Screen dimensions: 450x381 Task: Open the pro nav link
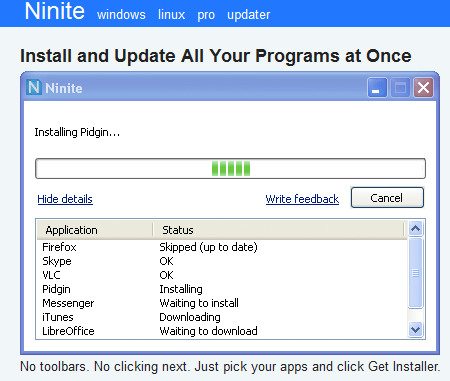206,15
